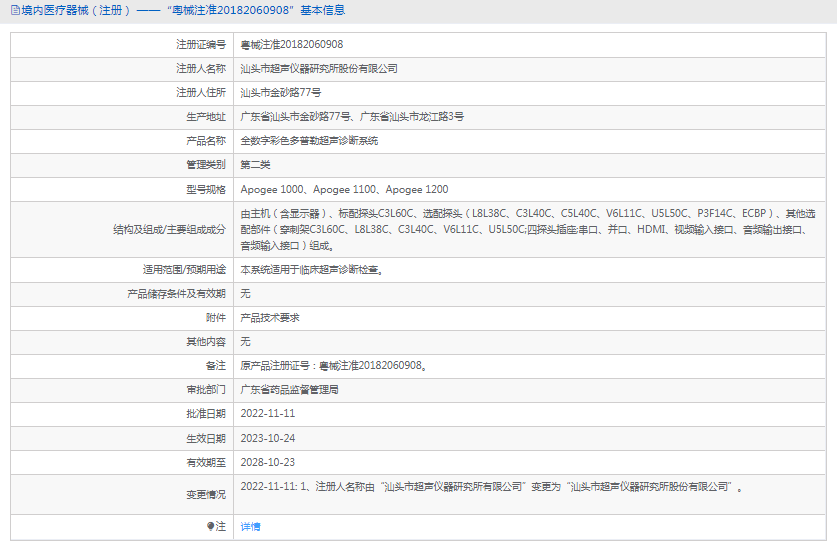837x549 pixels.
Task: Click the 产品储存条件及有效期 label
Action: (176, 294)
